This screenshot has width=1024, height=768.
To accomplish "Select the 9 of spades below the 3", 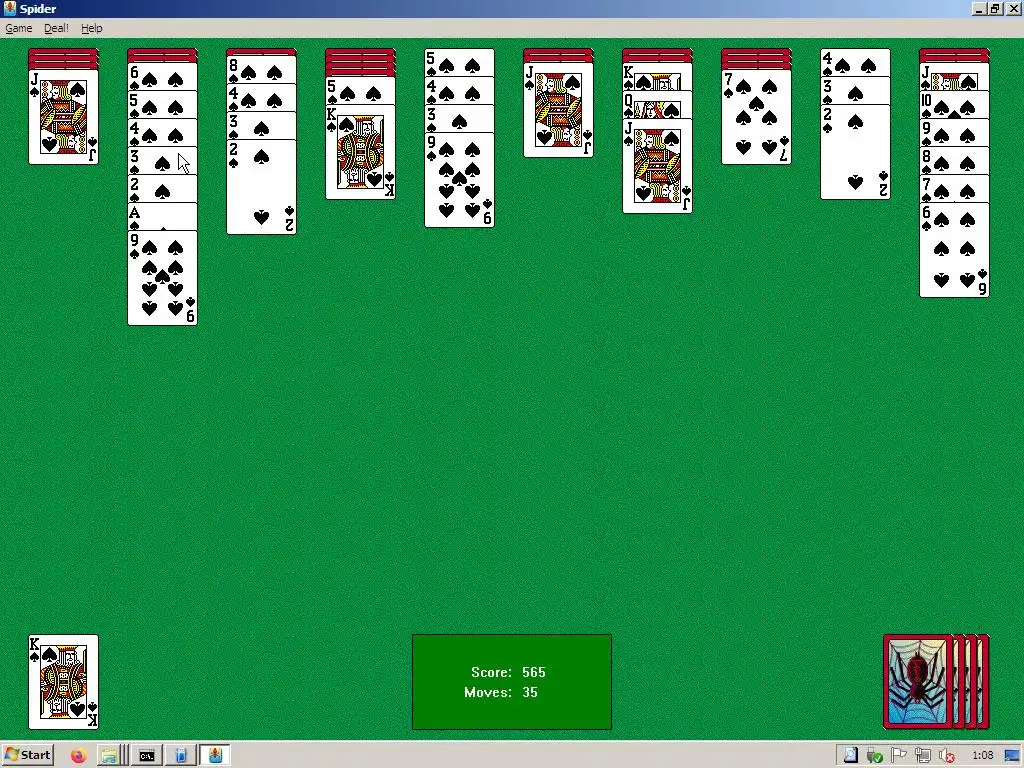I will 459,180.
